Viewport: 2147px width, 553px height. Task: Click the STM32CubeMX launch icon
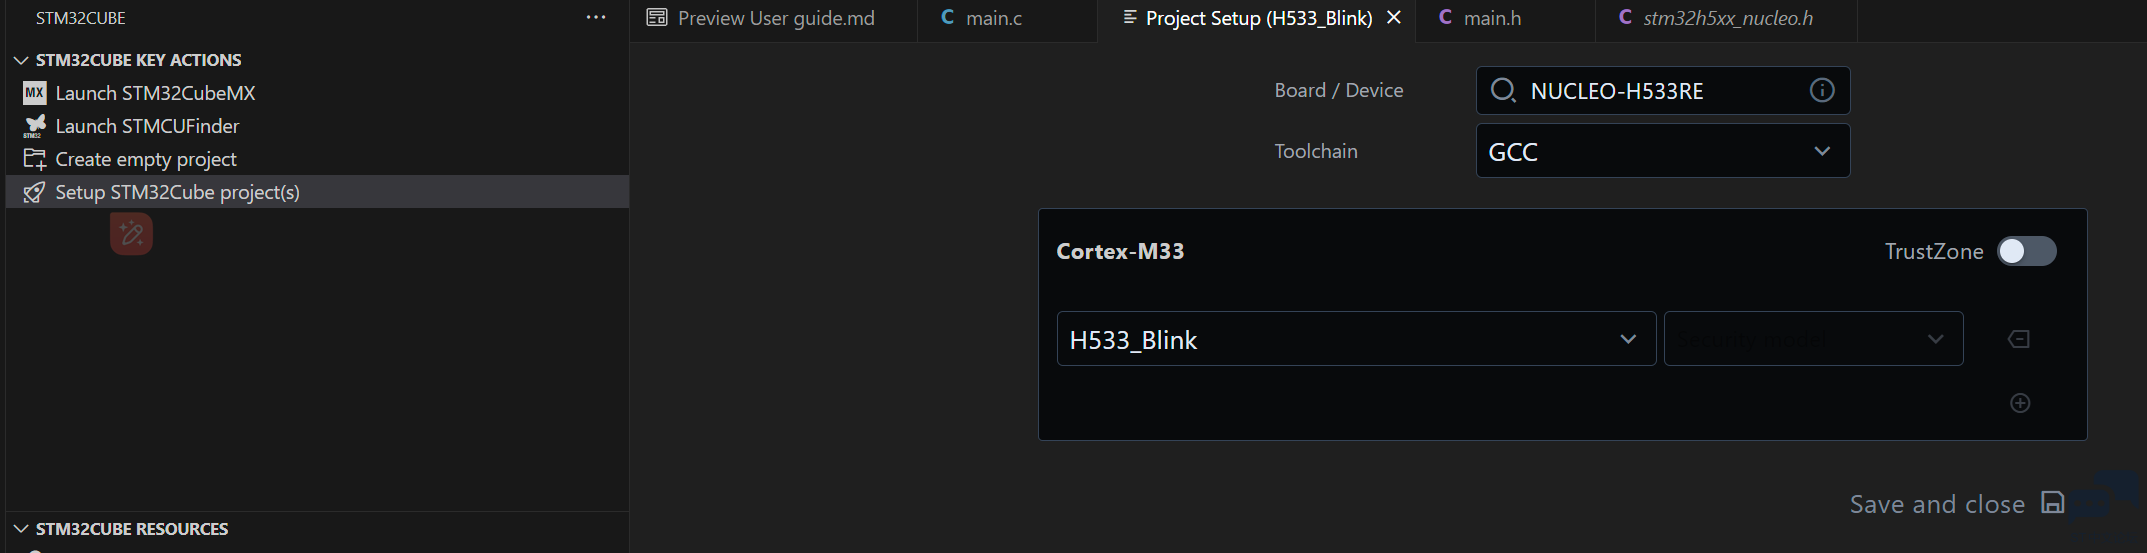(x=34, y=93)
